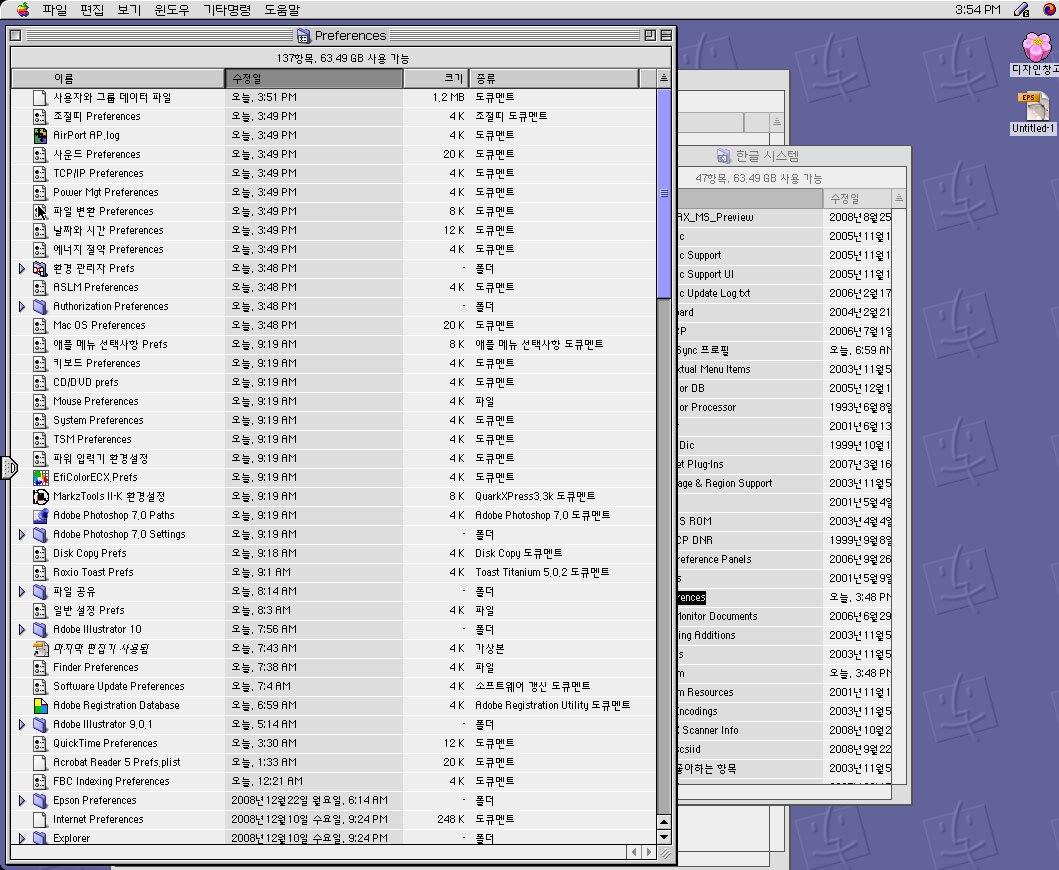This screenshot has height=870, width=1059.
Task: Expand the 환경 관리자 Prefs folder
Action: coord(22,268)
